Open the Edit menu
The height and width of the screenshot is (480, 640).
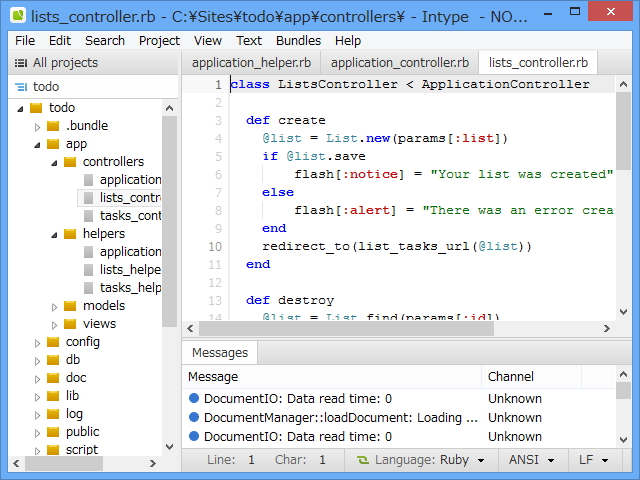tap(60, 41)
